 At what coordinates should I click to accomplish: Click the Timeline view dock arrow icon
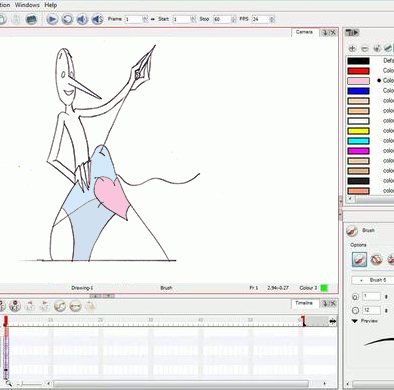[x=325, y=303]
